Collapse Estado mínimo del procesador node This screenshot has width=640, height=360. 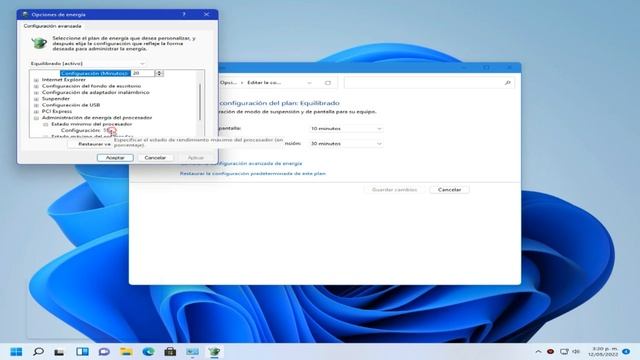pyautogui.click(x=46, y=124)
